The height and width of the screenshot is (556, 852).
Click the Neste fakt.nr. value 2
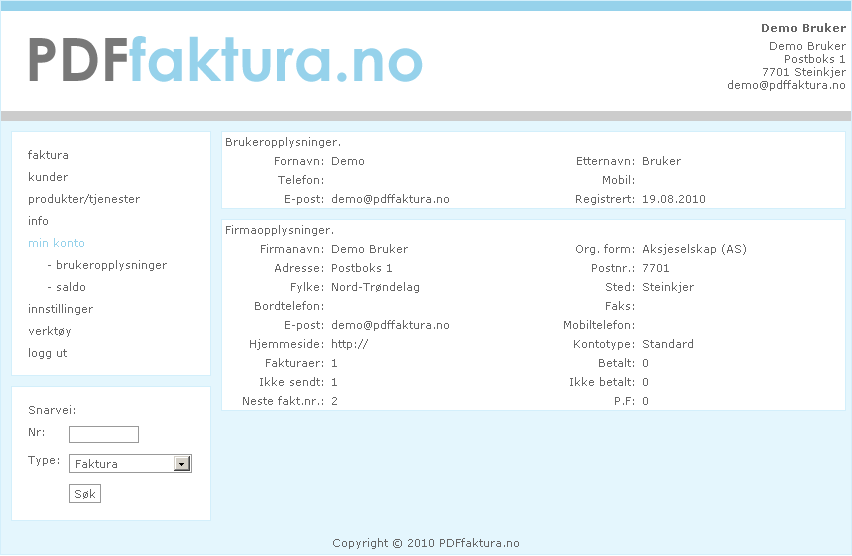[x=334, y=401]
